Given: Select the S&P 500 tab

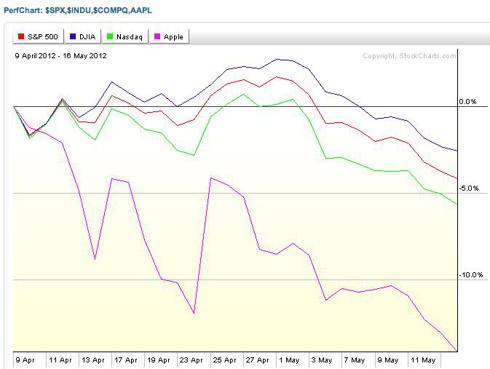Looking at the screenshot, I should (x=38, y=37).
